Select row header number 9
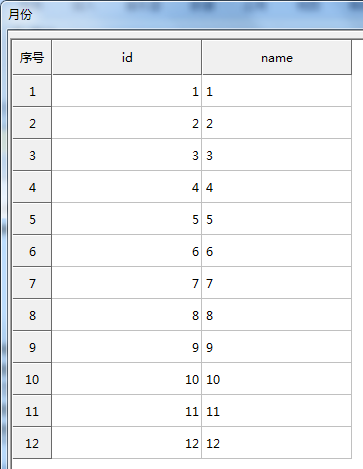This screenshot has width=363, height=469. tap(32, 347)
